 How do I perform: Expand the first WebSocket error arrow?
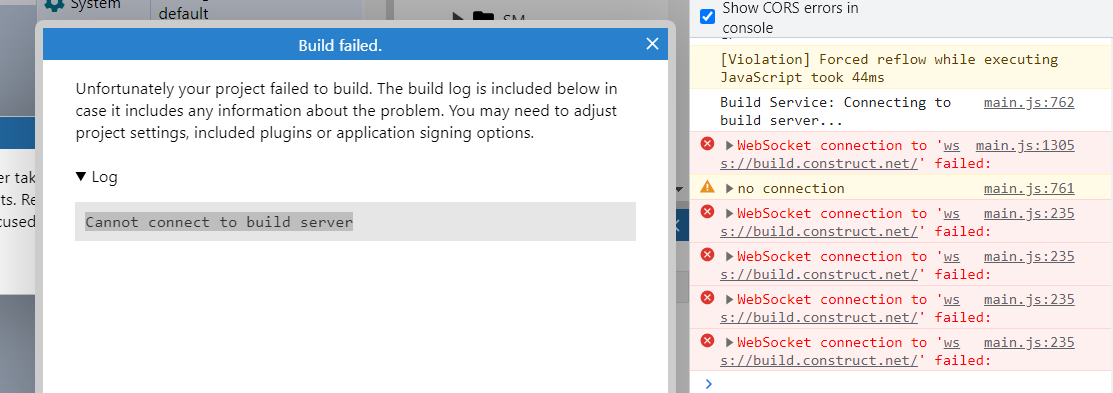click(729, 146)
